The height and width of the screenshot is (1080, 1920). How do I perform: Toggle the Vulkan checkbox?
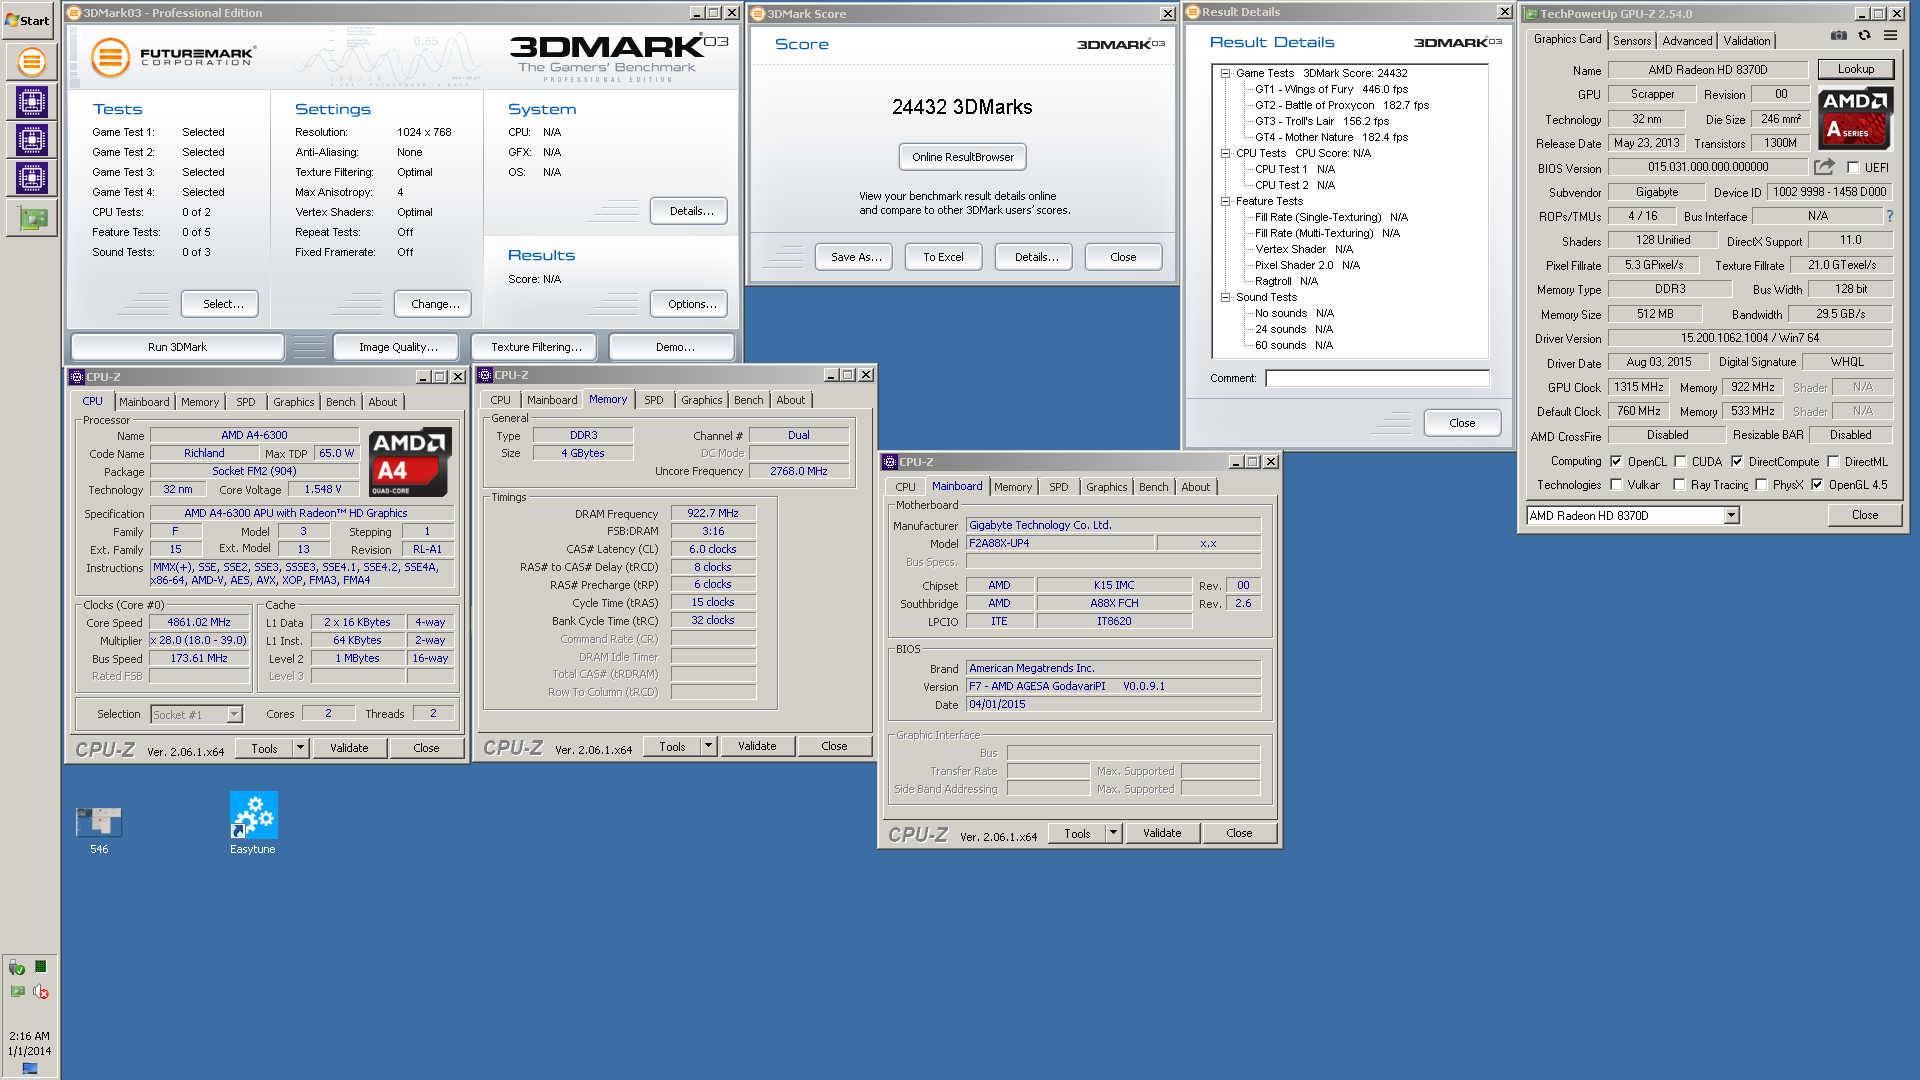[1616, 484]
